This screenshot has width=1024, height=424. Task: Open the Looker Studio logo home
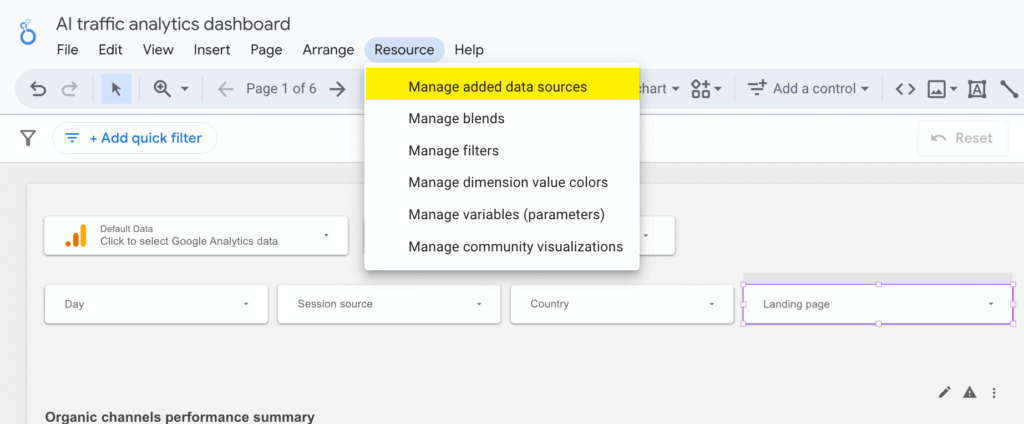coord(27,32)
